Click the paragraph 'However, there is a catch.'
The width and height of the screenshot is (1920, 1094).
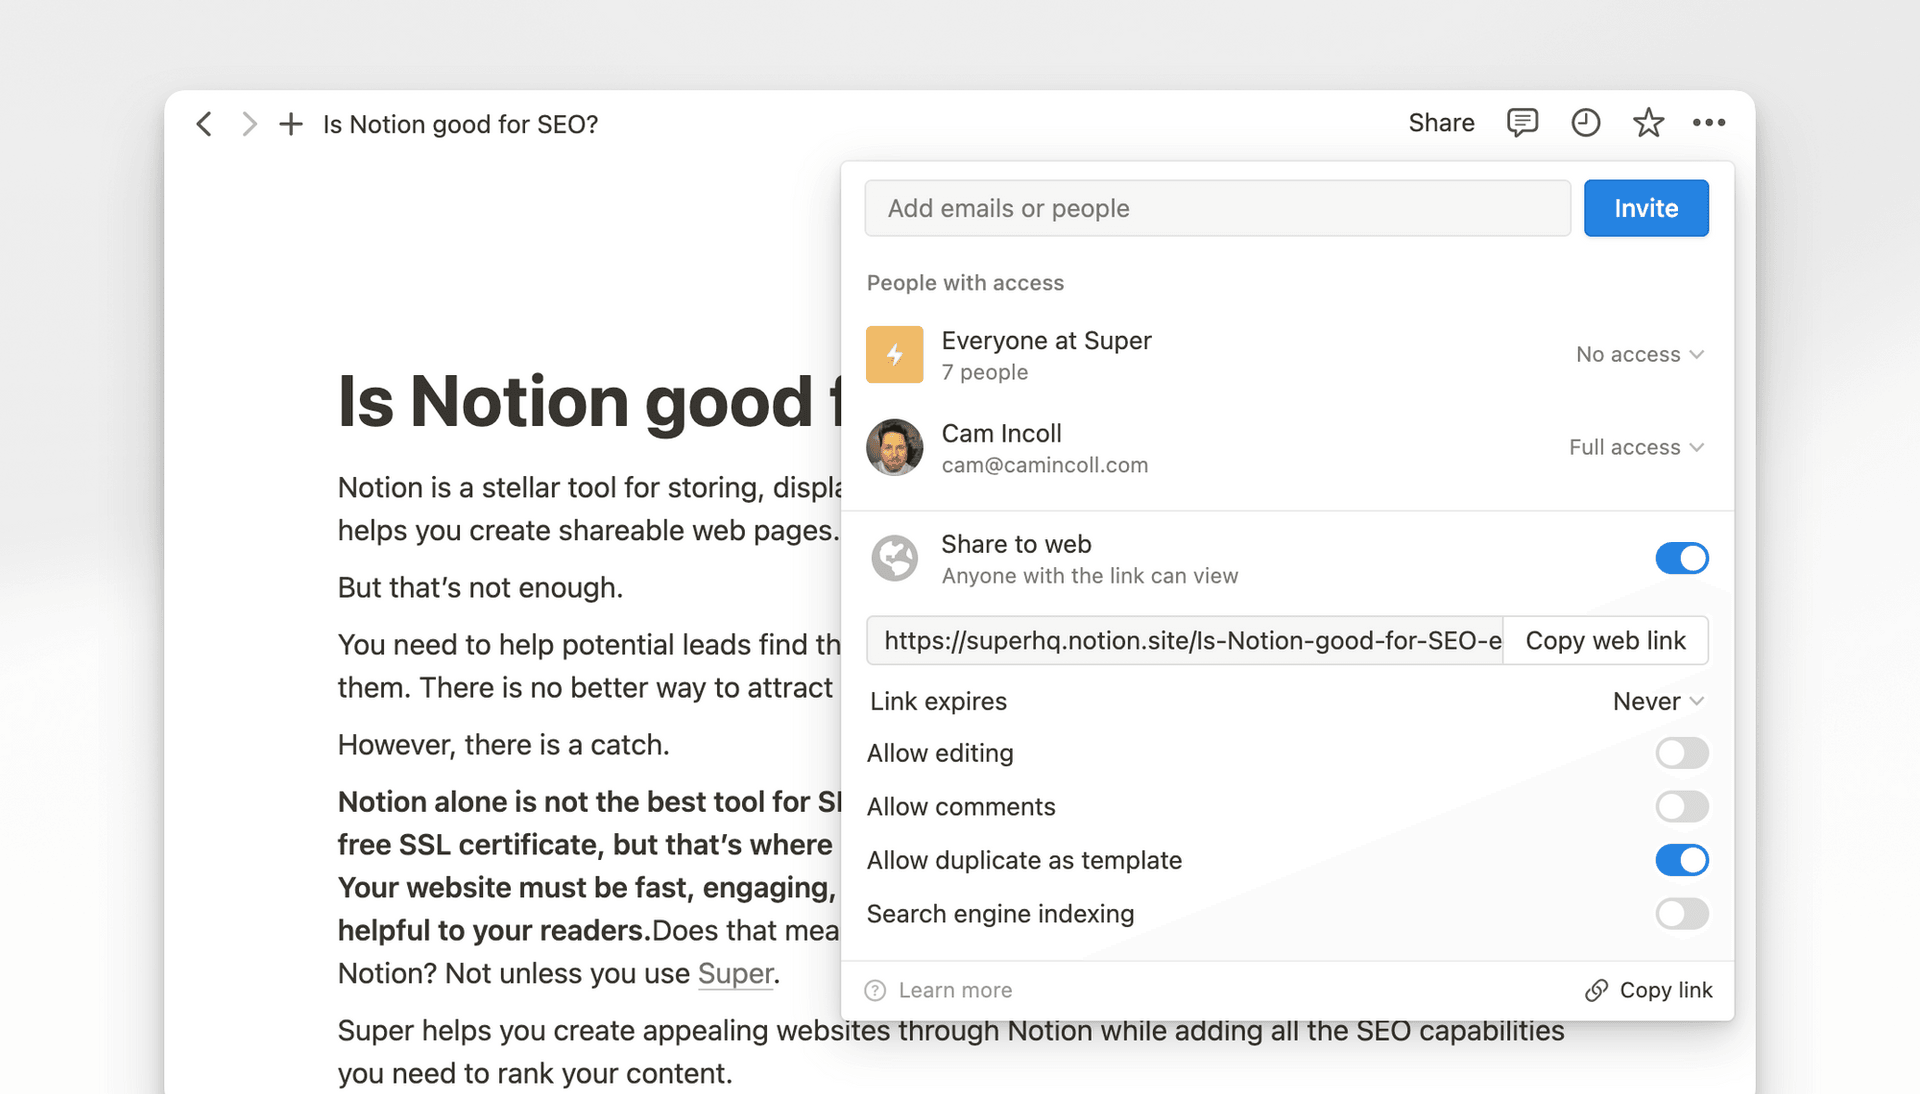(503, 744)
